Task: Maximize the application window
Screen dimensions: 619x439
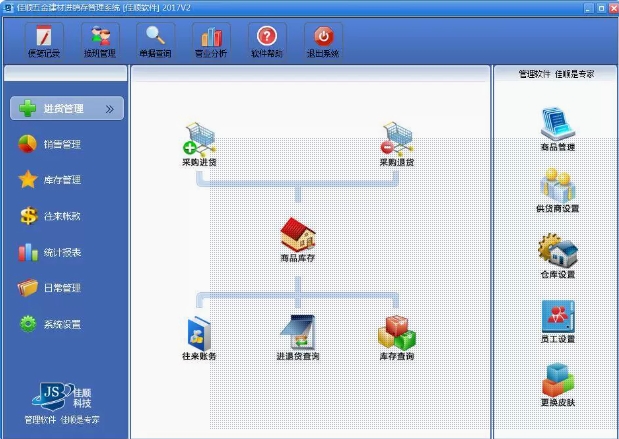Action: [601, 8]
